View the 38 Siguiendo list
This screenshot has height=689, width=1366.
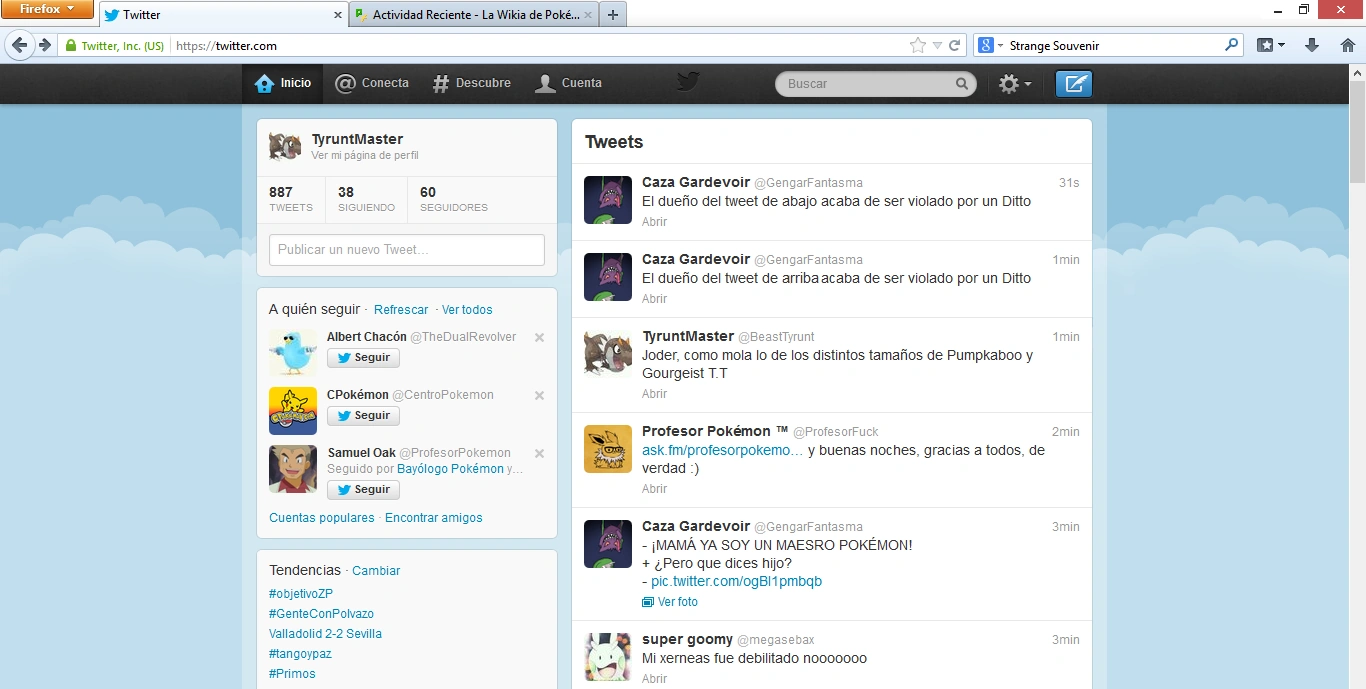click(x=366, y=199)
